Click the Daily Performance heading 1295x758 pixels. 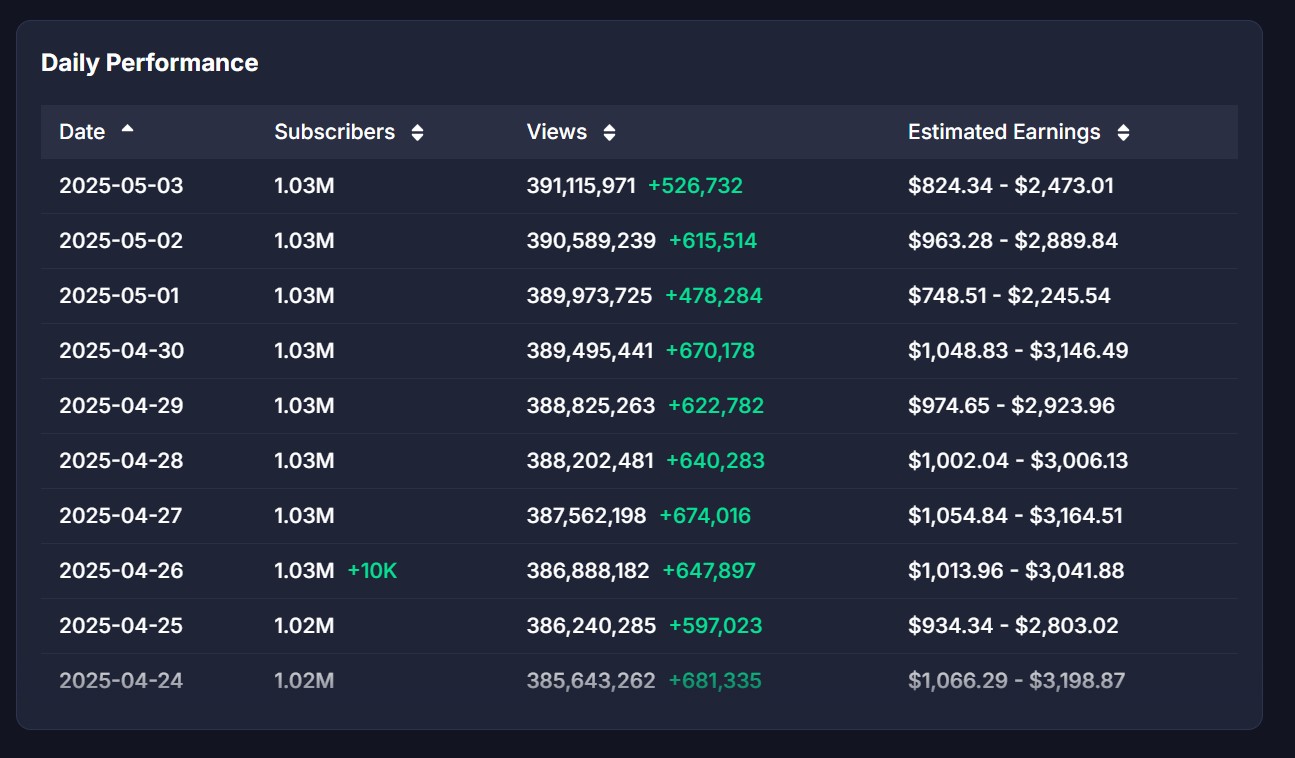coord(149,63)
